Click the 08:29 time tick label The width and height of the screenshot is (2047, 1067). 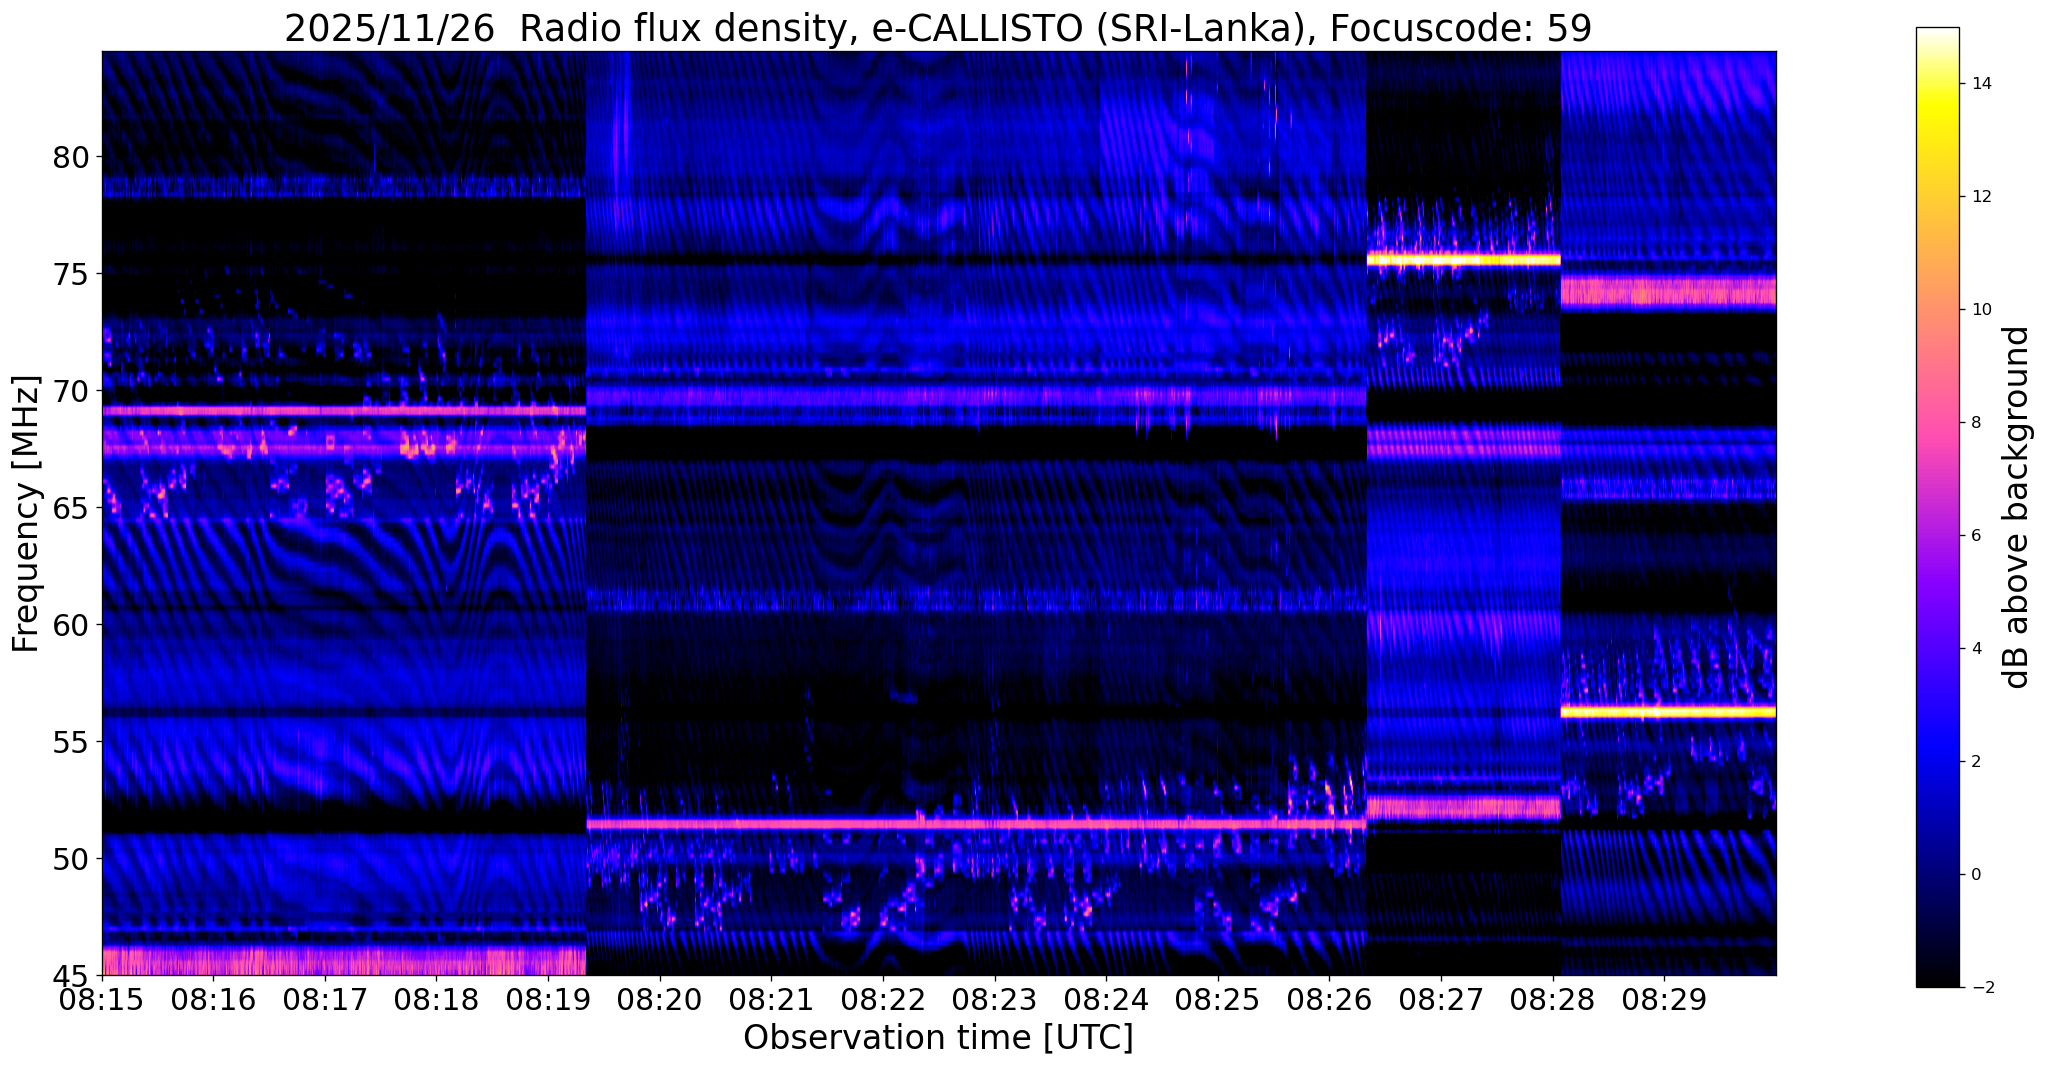coord(1664,999)
